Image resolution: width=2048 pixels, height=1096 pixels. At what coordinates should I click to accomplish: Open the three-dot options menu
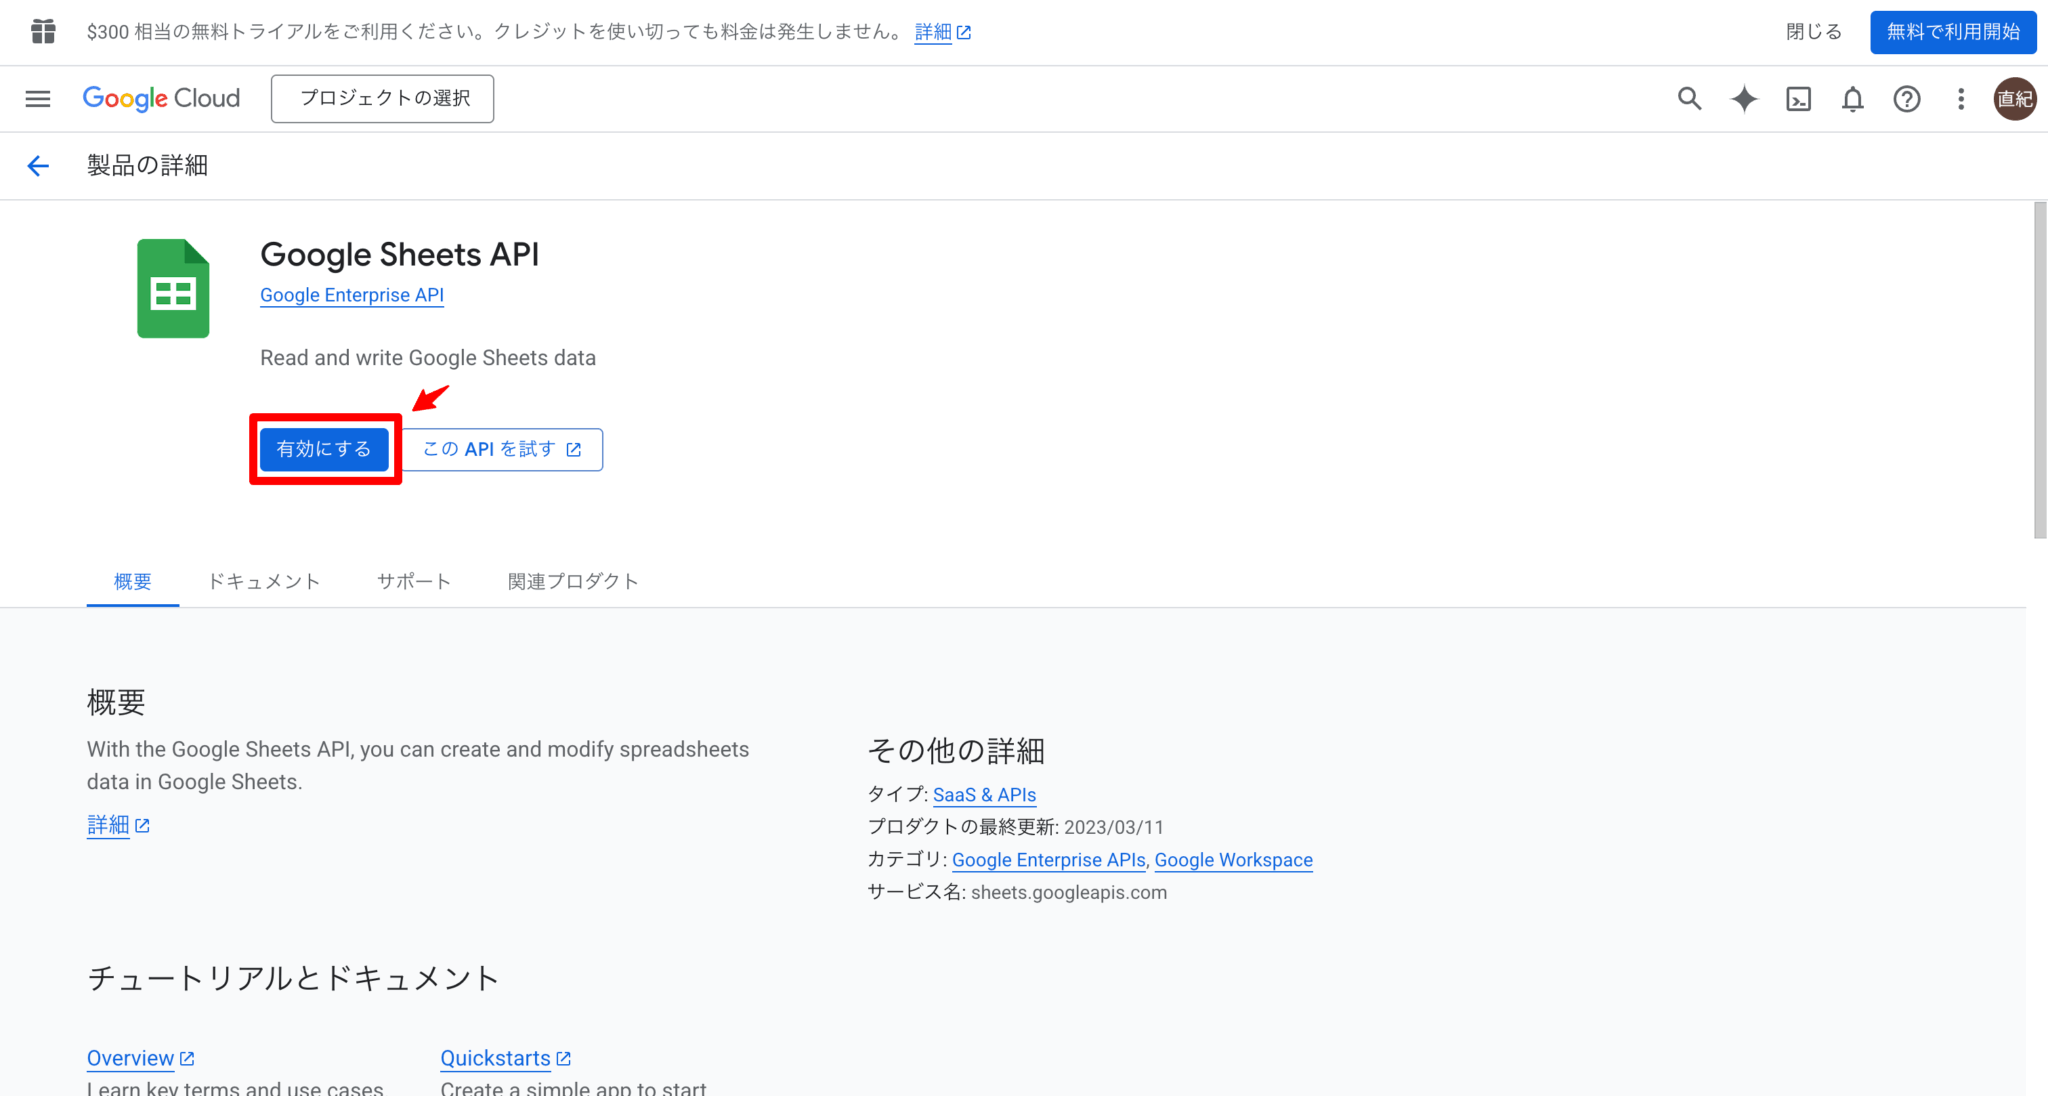[1960, 99]
